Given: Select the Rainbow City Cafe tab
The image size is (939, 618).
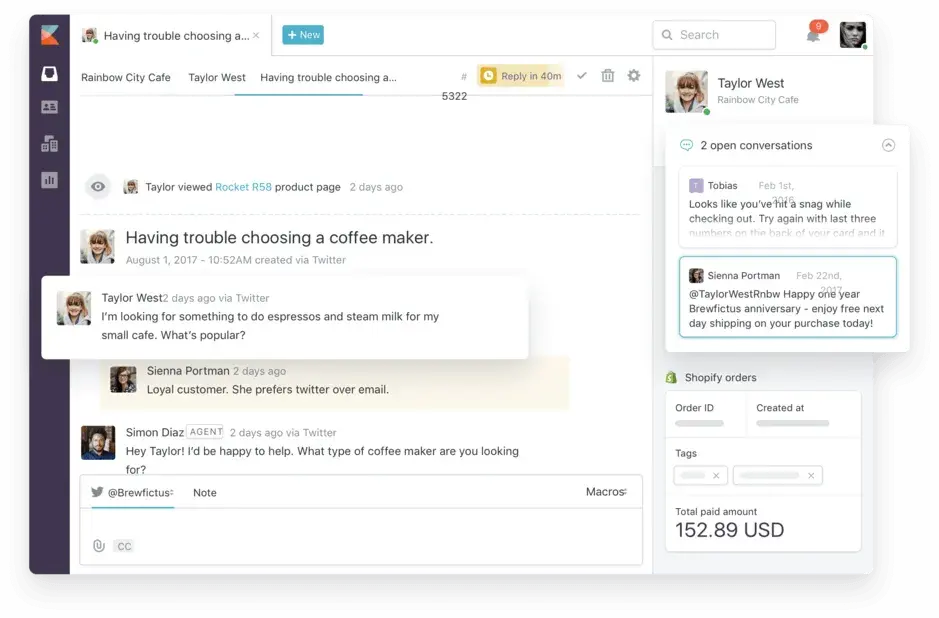Looking at the screenshot, I should click(126, 77).
